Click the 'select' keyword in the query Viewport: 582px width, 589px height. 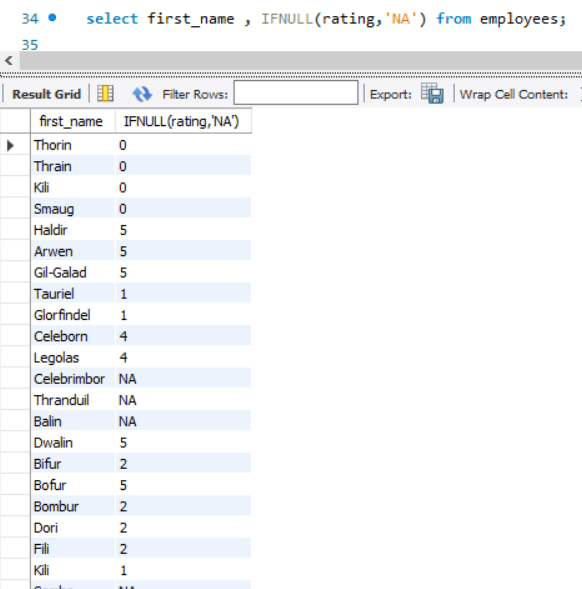(x=112, y=18)
